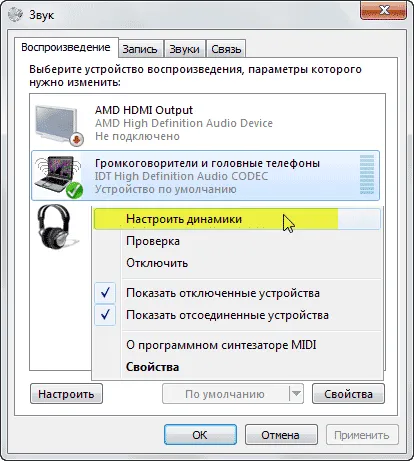
Task: Choose 'Настроить динамики' from context menu
Action: (x=237, y=219)
